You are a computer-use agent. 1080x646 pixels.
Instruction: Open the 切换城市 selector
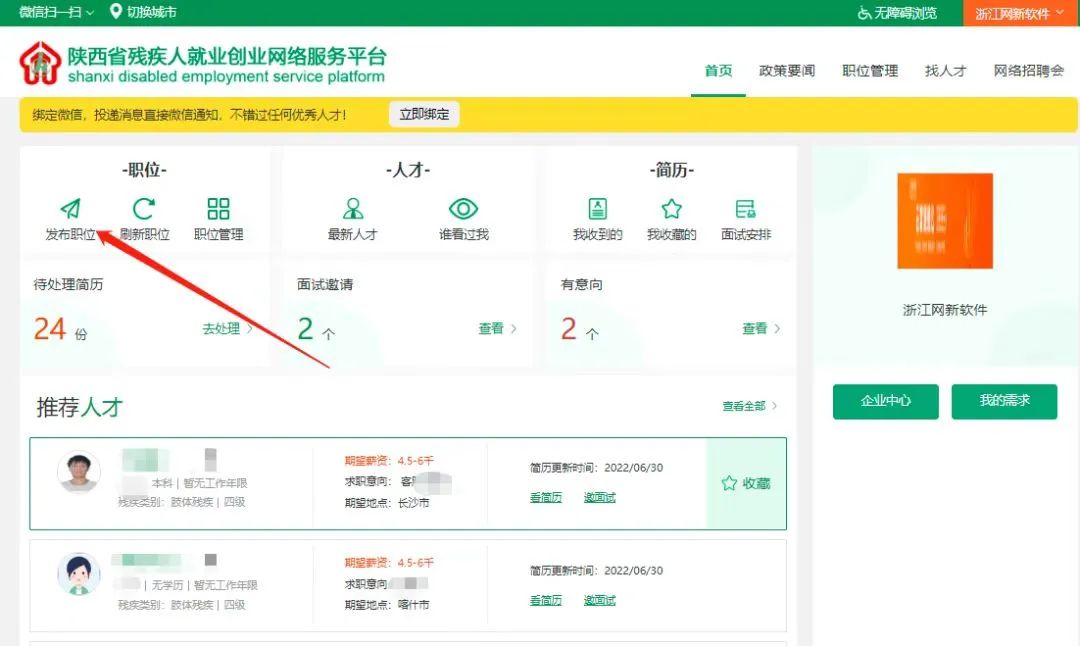[x=140, y=13]
